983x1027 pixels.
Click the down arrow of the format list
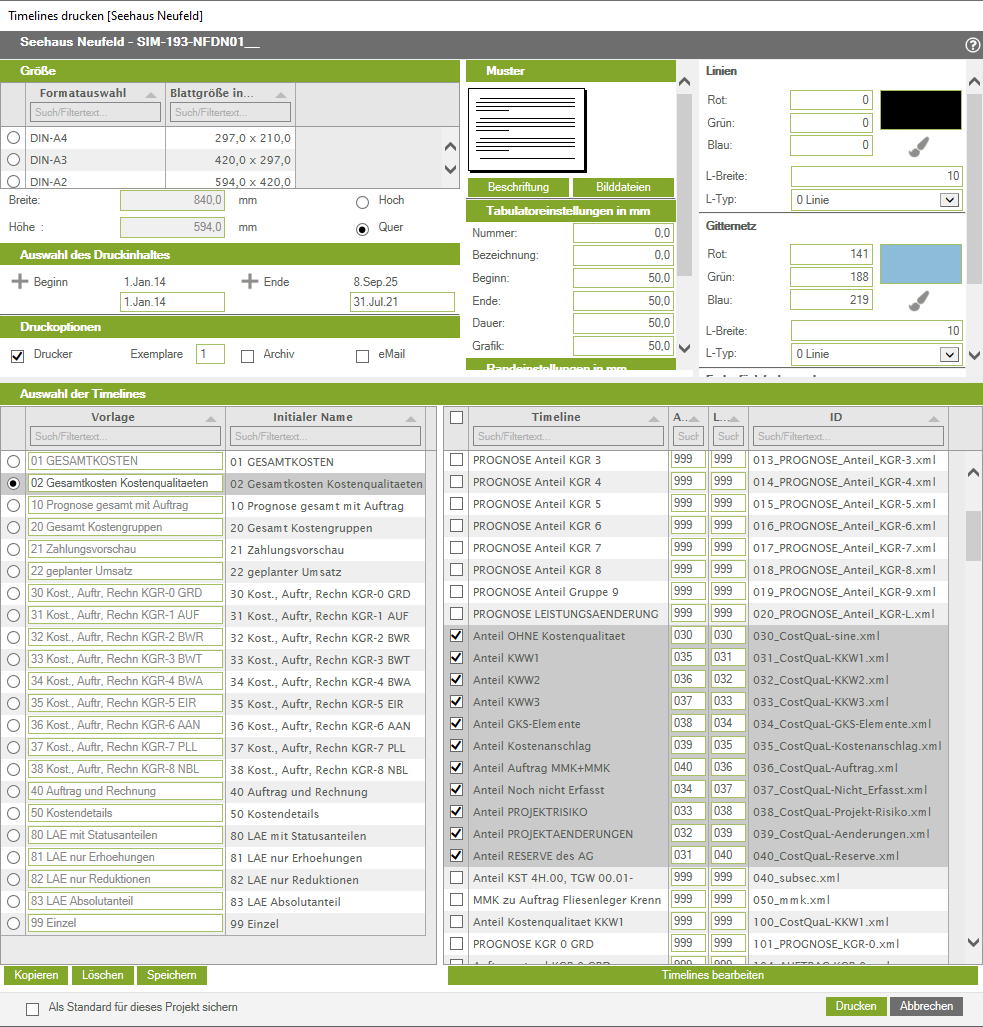click(x=450, y=169)
